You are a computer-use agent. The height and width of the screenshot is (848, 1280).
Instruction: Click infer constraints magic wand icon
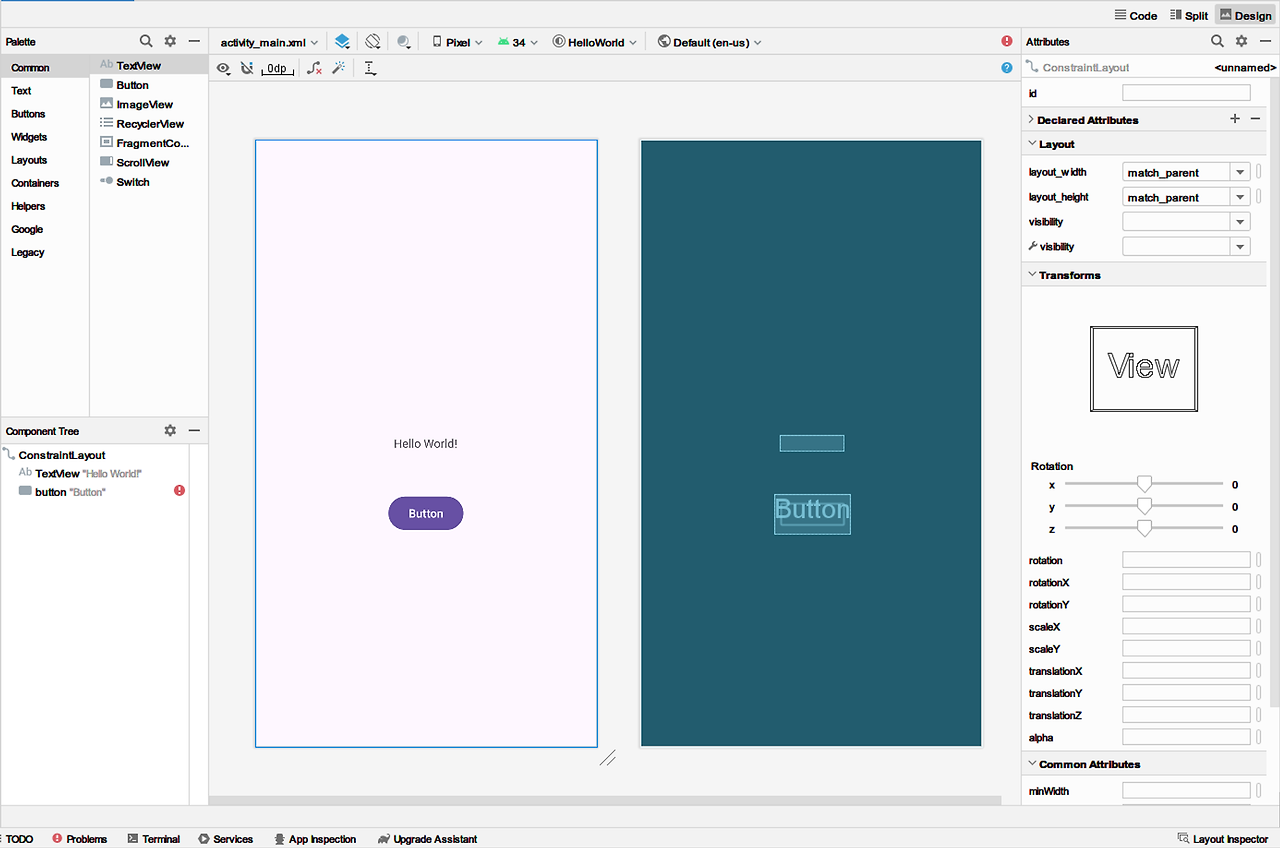(x=339, y=68)
